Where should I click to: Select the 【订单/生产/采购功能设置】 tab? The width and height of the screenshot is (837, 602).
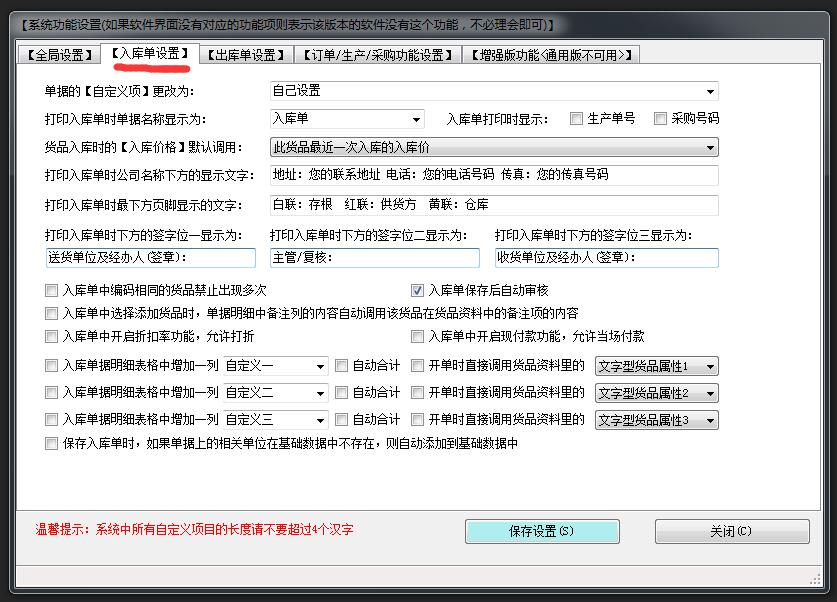coord(378,55)
